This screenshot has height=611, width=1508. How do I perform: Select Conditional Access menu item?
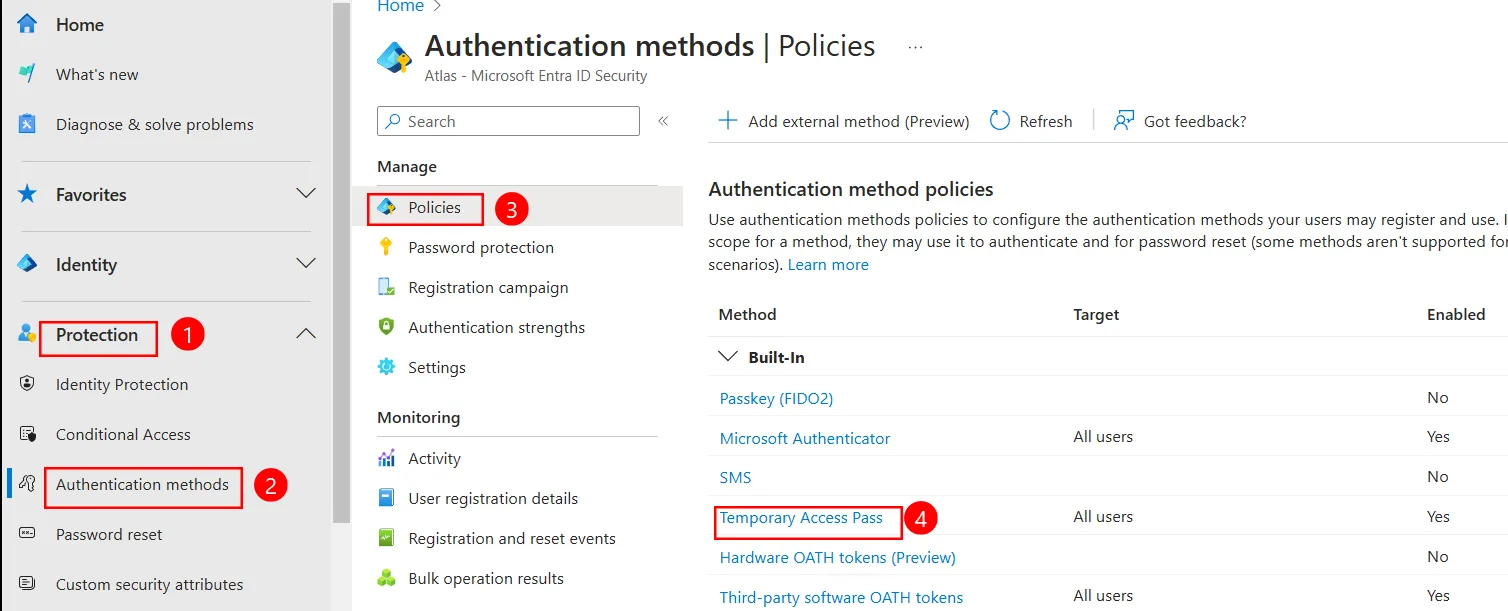pos(123,434)
